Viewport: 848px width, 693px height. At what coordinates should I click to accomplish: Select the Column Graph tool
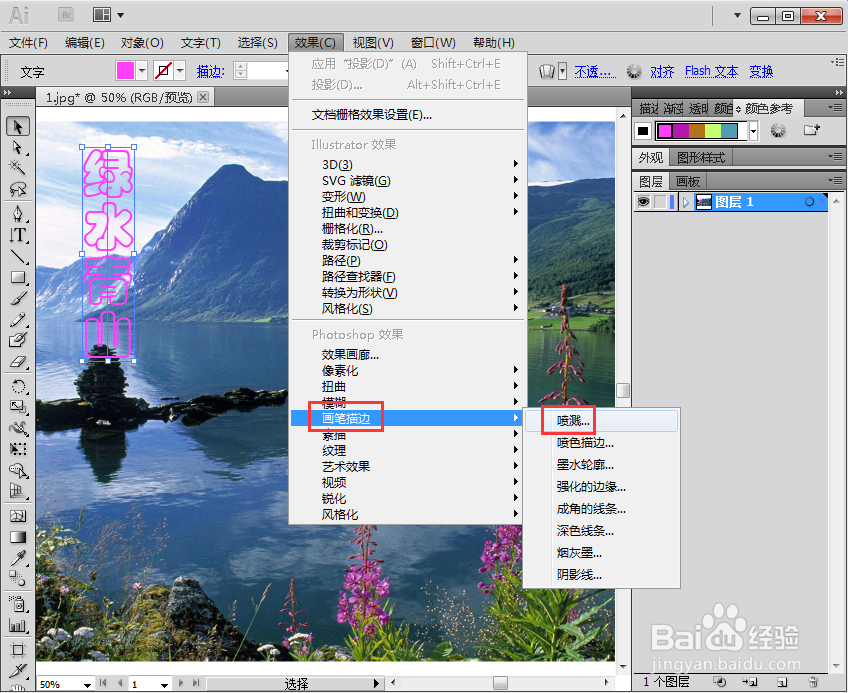click(x=18, y=625)
